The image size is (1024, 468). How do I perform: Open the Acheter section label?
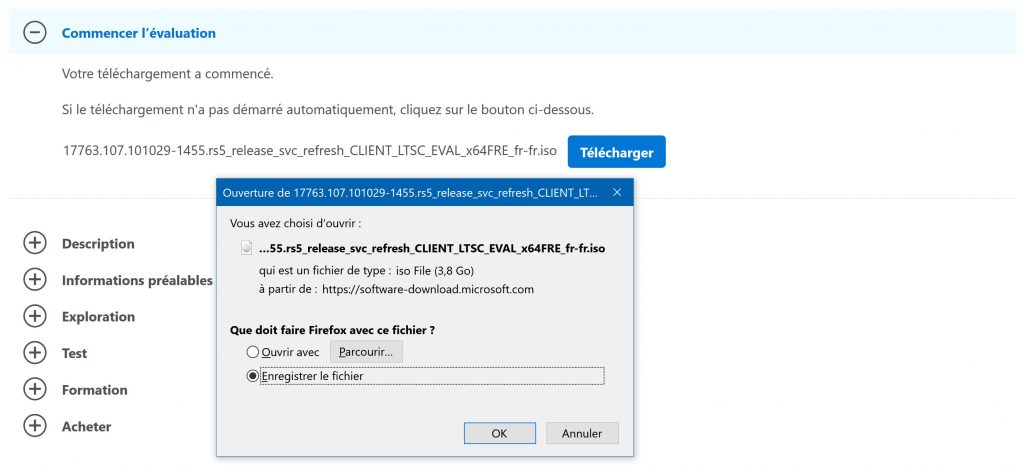tap(86, 426)
